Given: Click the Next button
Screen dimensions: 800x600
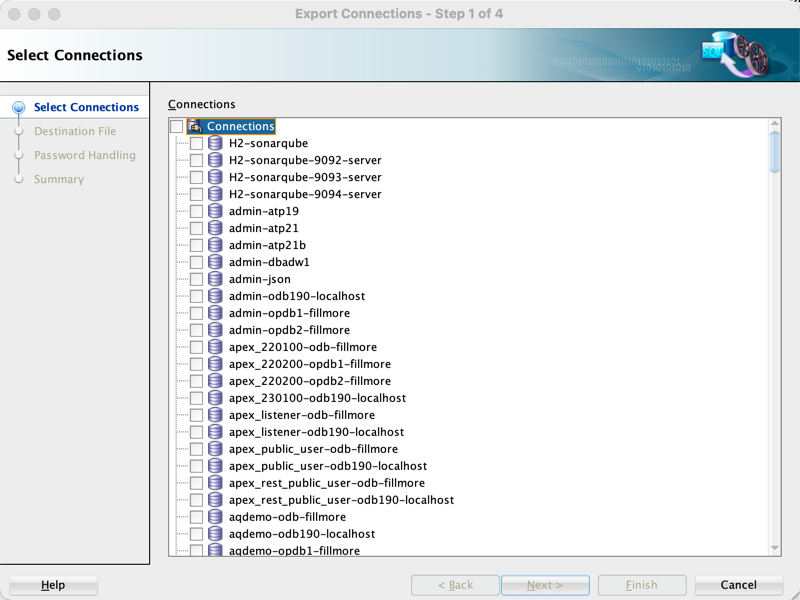Looking at the screenshot, I should (x=545, y=585).
